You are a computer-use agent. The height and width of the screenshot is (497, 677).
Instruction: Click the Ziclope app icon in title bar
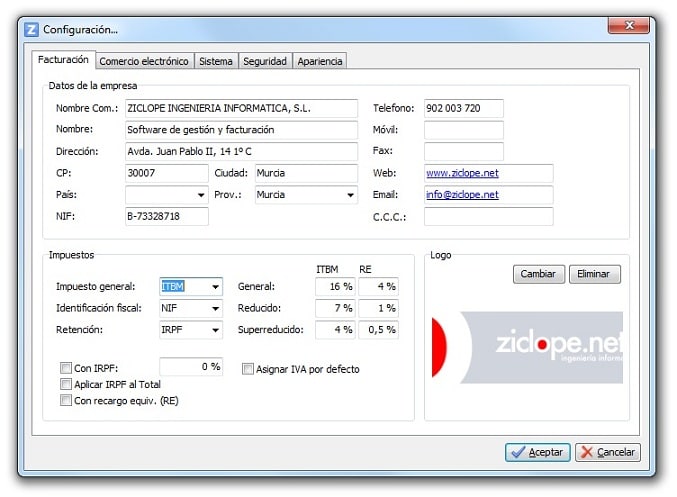click(x=32, y=30)
